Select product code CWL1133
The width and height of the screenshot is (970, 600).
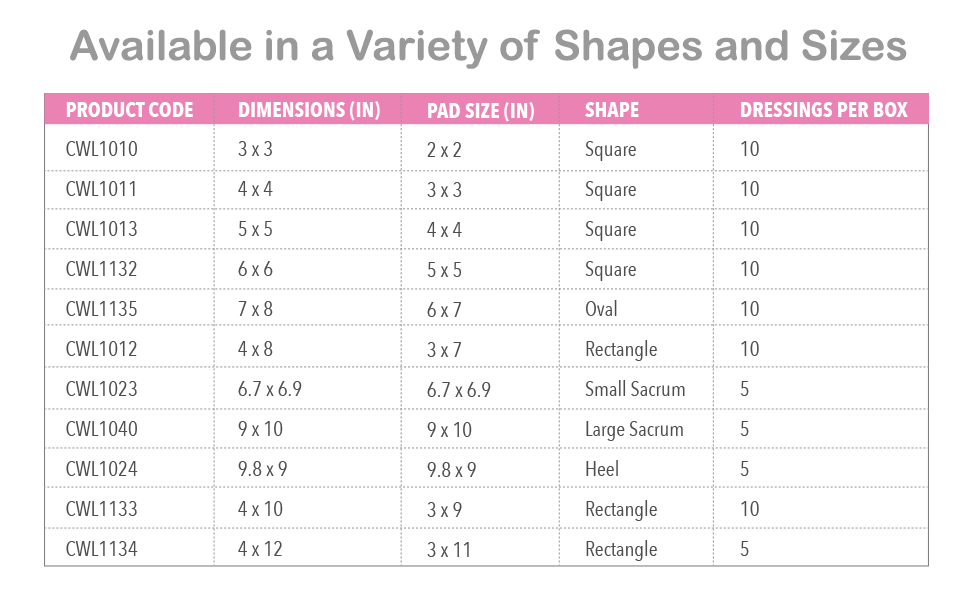coord(101,510)
